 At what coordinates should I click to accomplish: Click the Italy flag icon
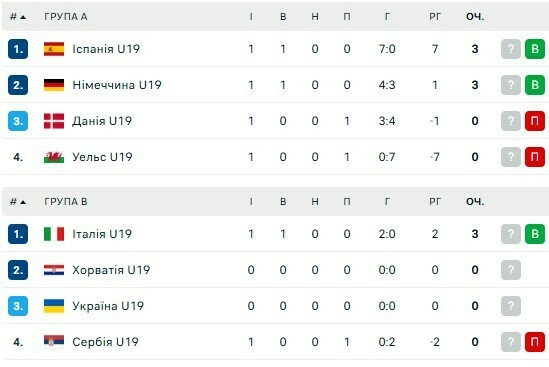coord(54,234)
